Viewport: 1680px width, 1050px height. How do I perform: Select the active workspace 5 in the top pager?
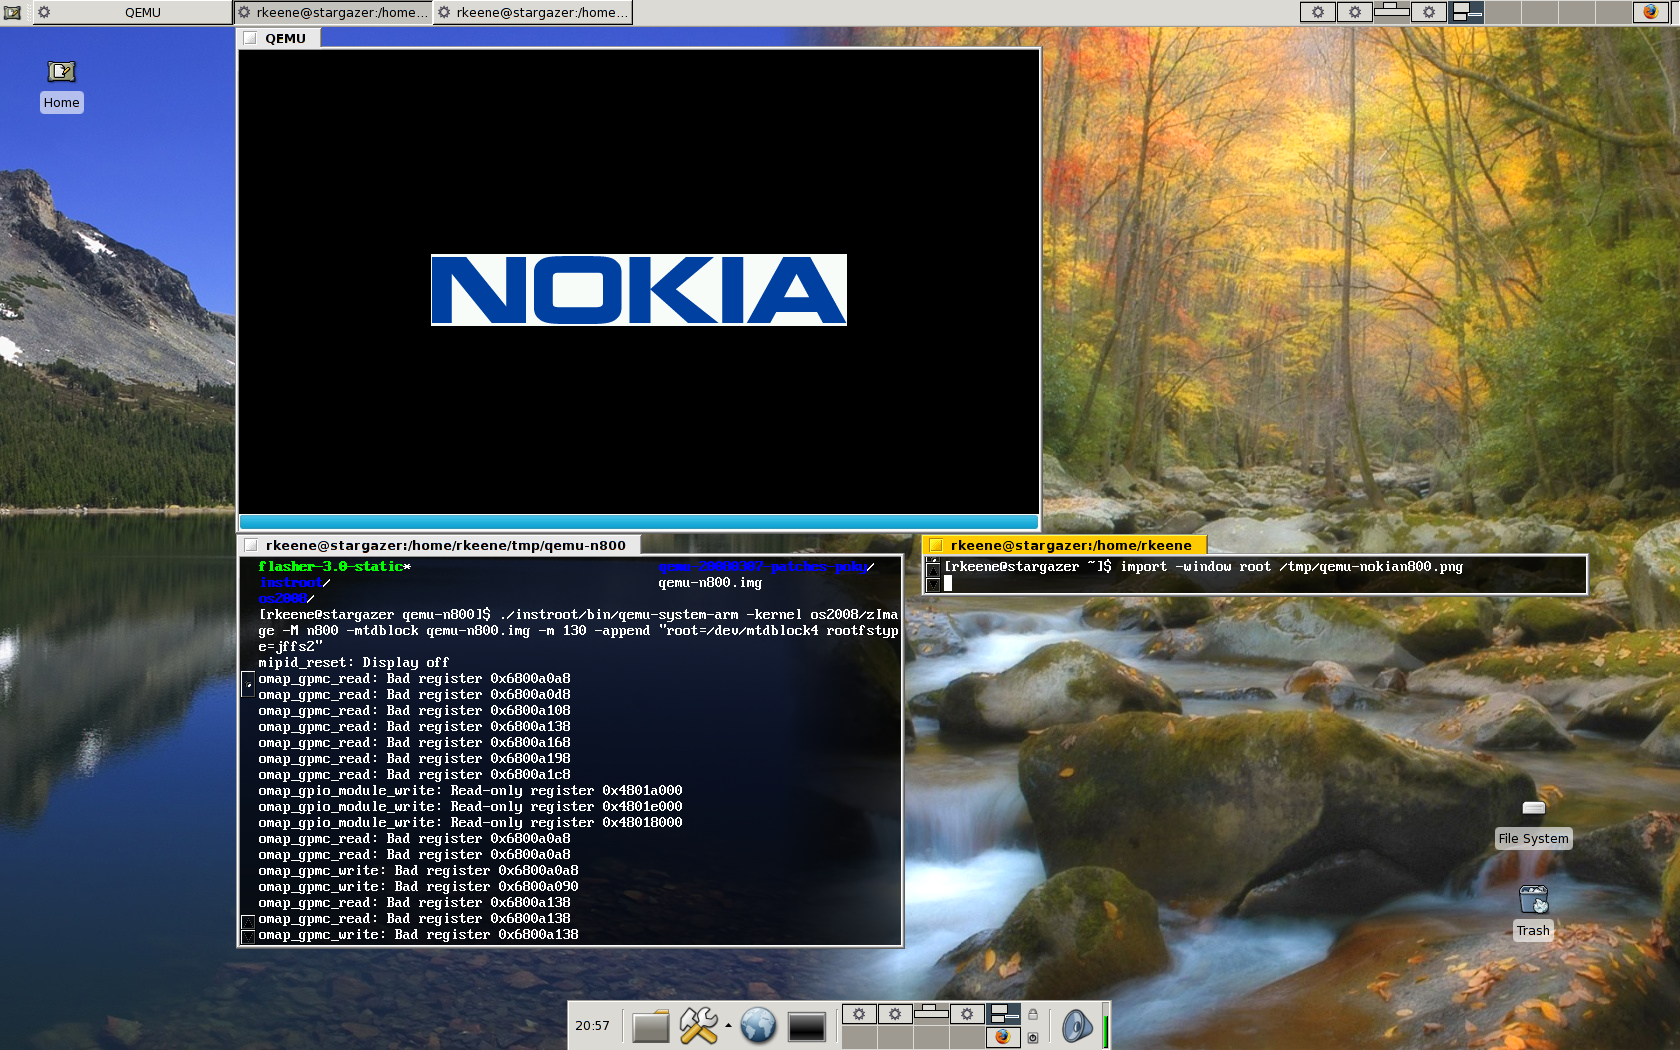1466,12
